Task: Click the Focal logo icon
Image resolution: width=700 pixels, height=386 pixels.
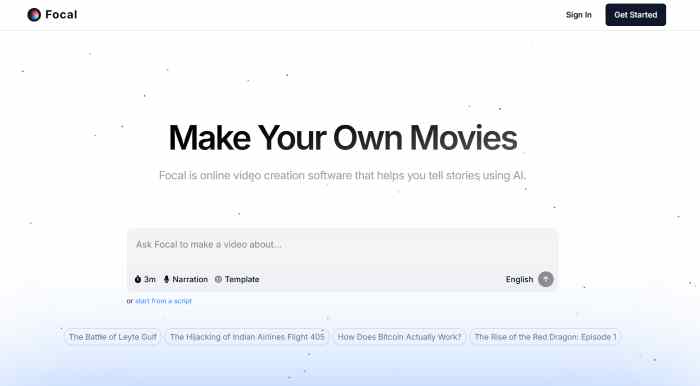Action: [34, 15]
